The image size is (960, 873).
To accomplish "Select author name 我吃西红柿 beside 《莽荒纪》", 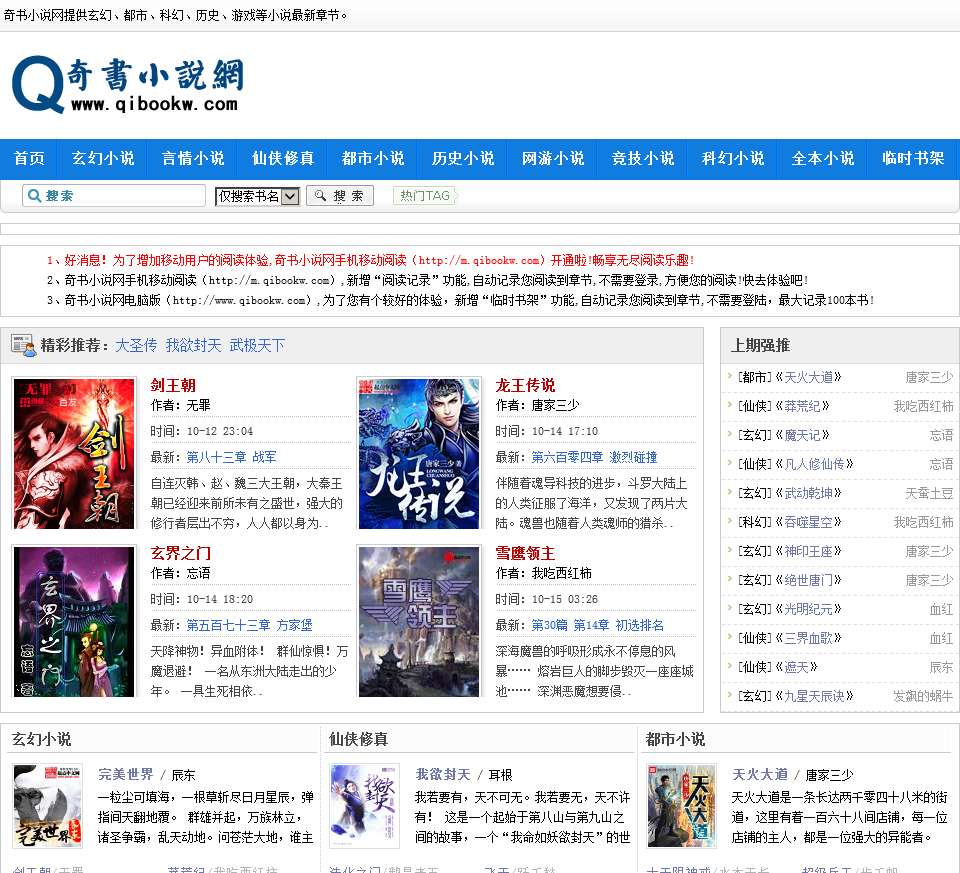I will 923,406.
